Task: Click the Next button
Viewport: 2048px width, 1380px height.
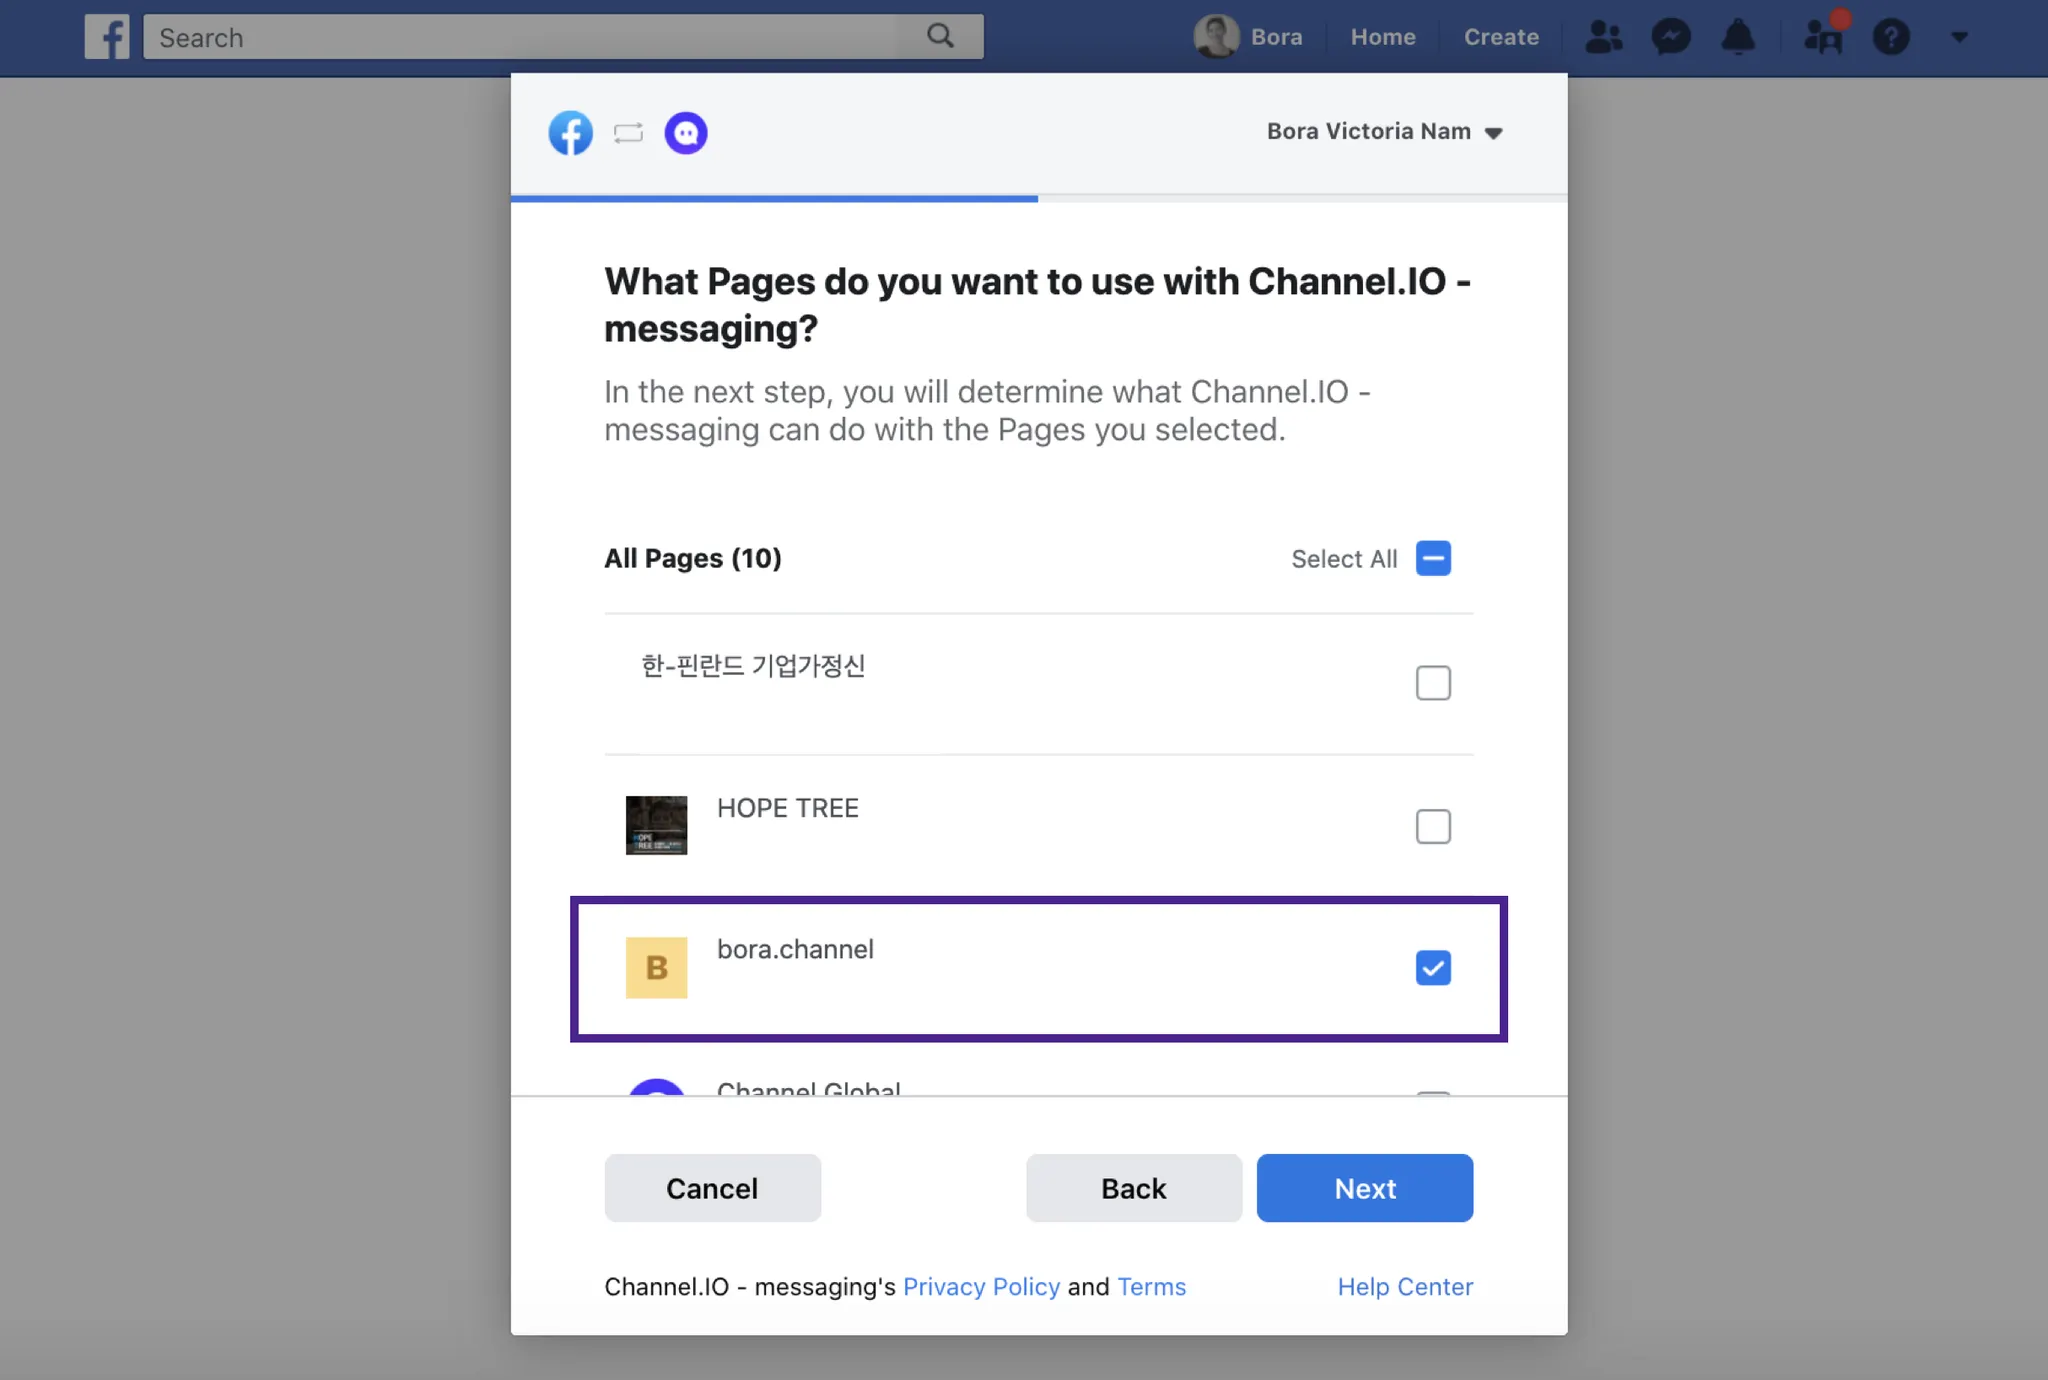Action: [1364, 1188]
